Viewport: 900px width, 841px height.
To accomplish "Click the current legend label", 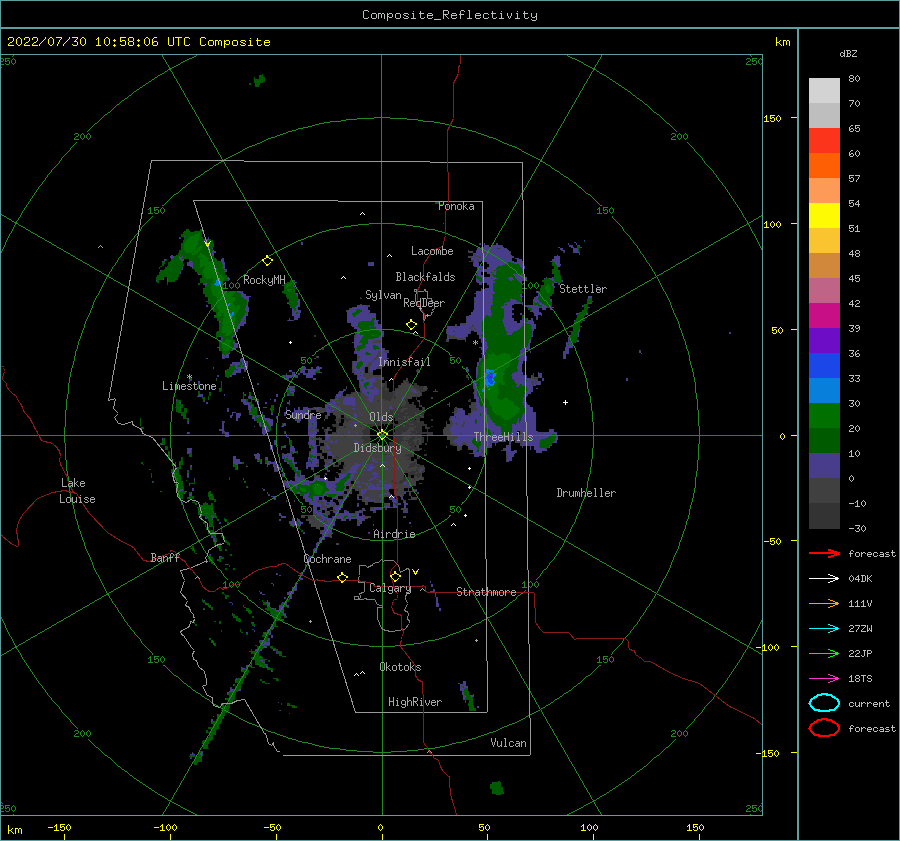I will click(869, 703).
